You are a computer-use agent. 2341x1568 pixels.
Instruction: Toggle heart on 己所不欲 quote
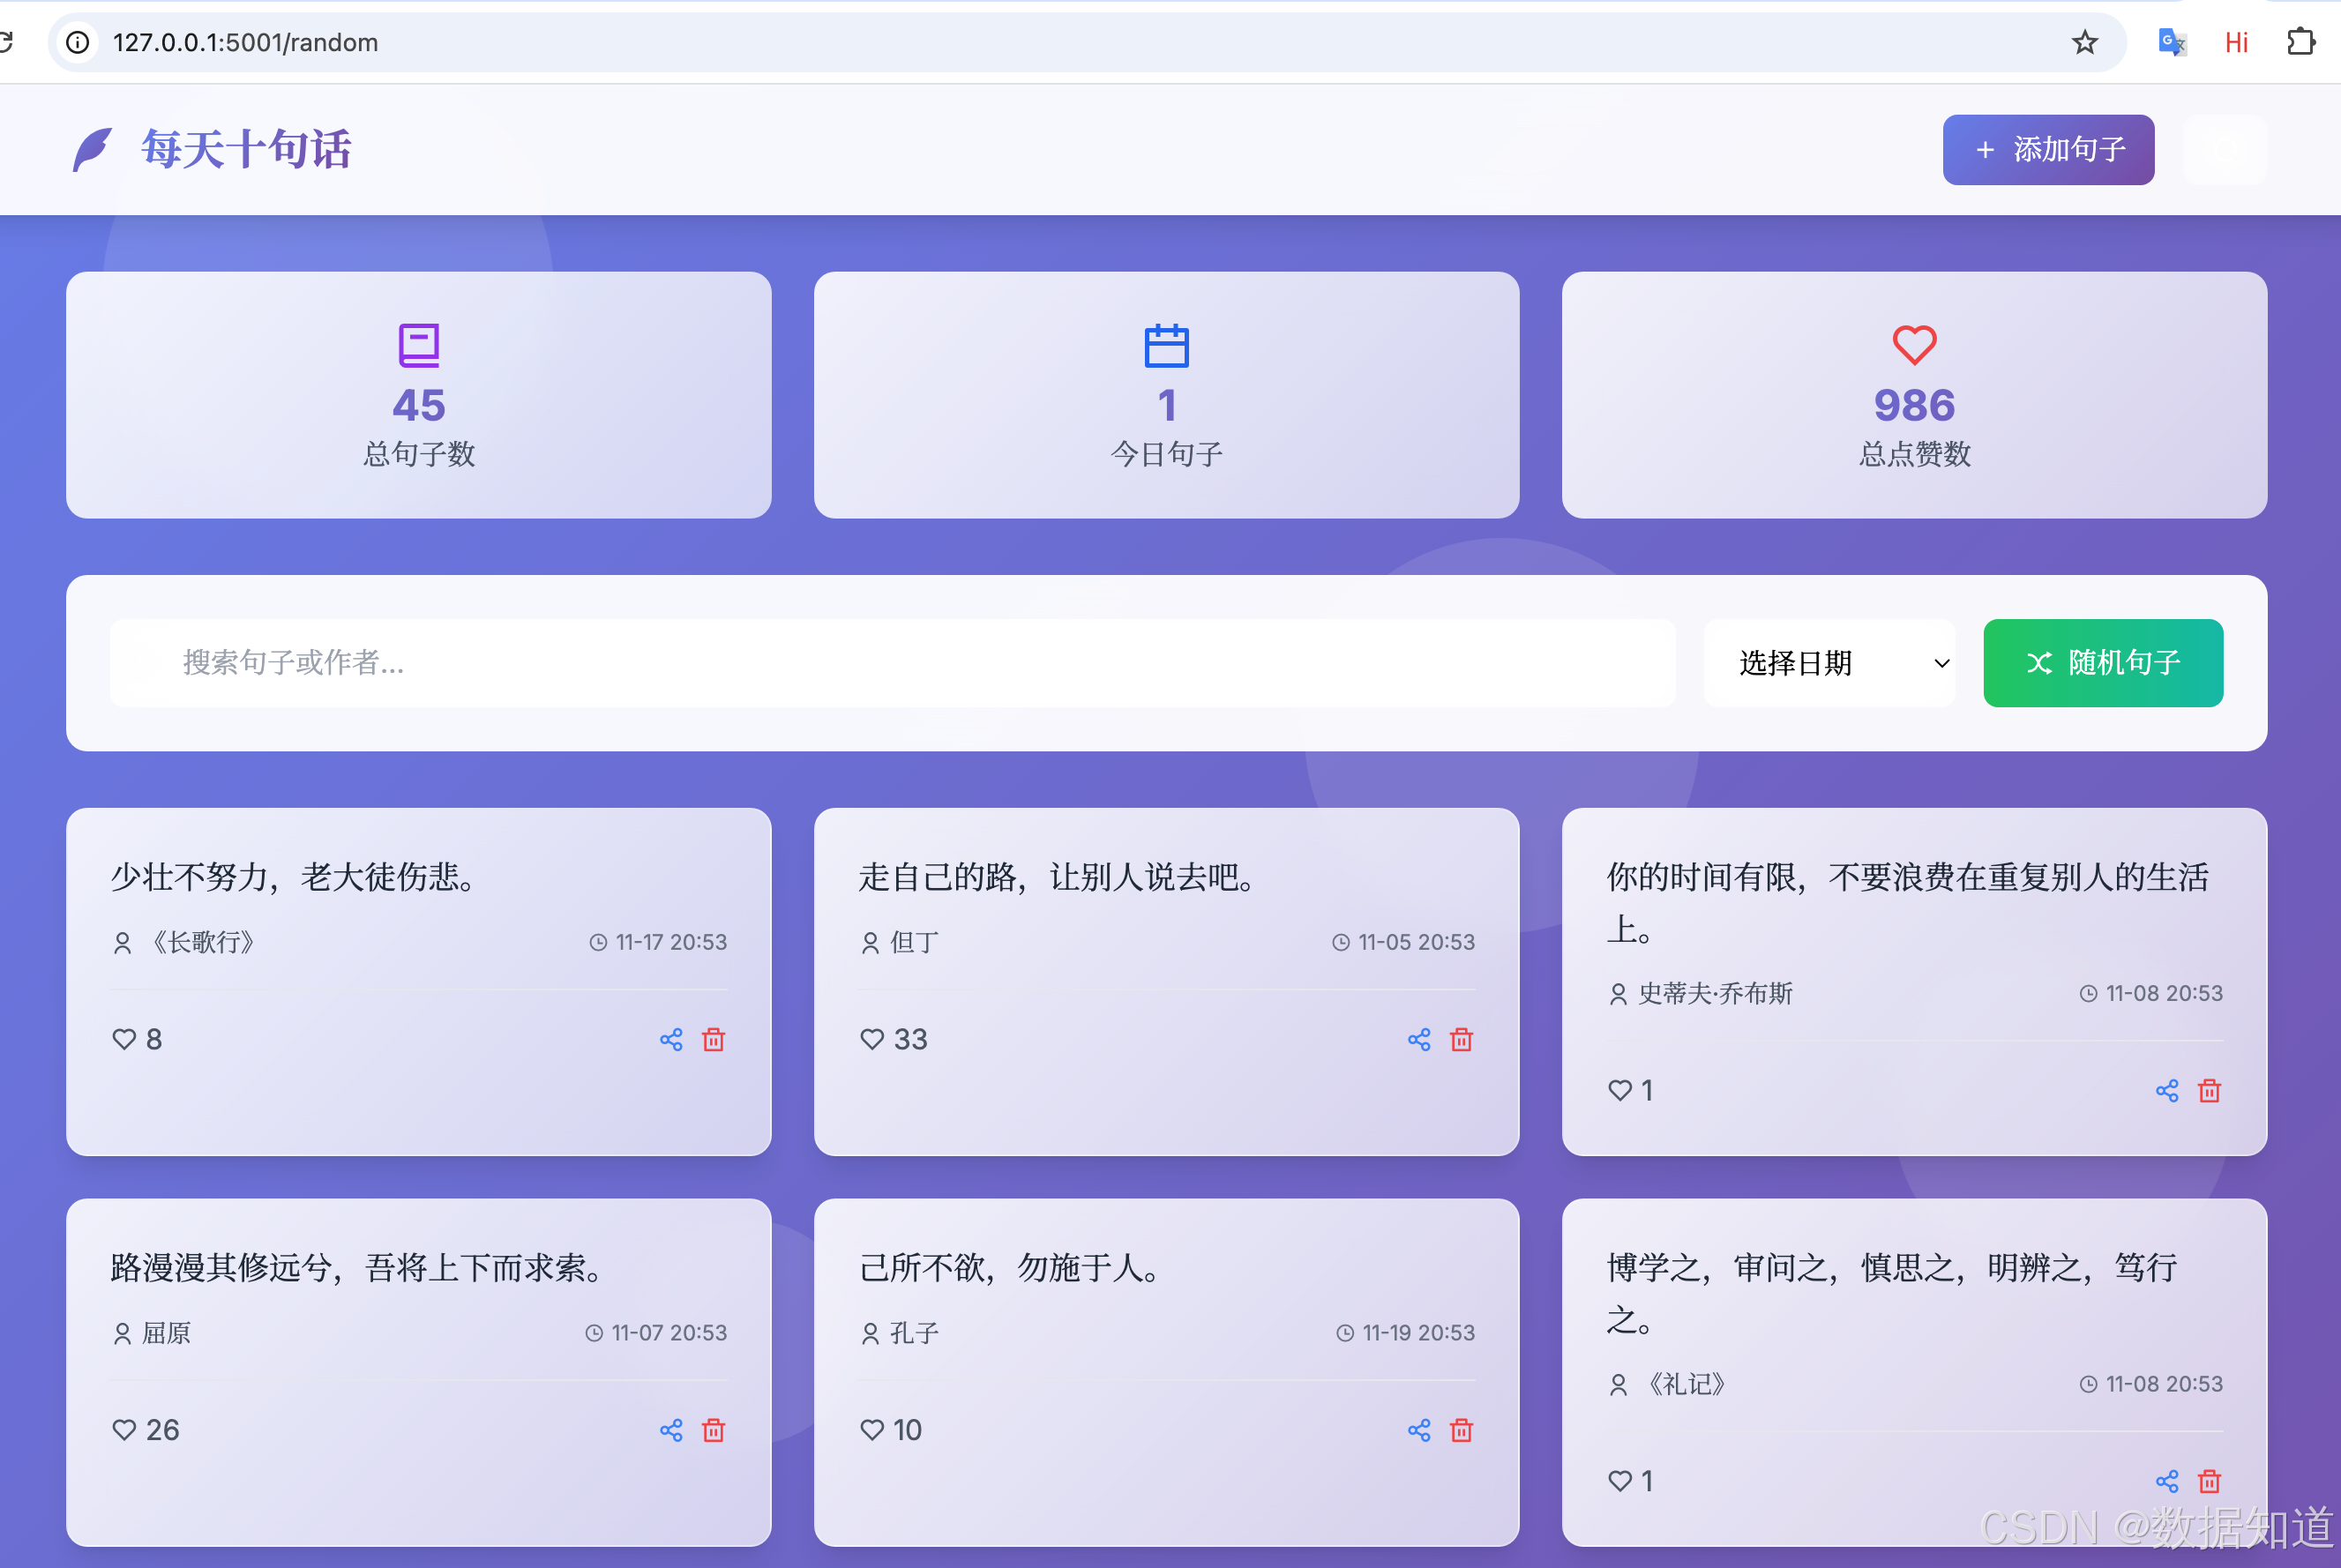tap(872, 1431)
